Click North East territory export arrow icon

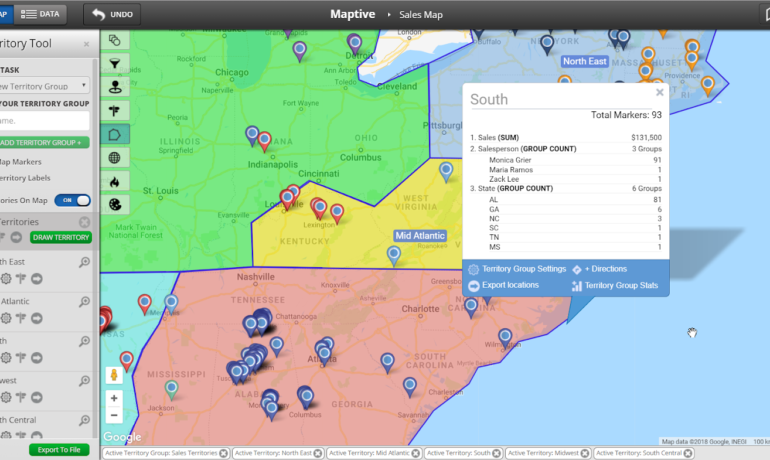[37, 279]
